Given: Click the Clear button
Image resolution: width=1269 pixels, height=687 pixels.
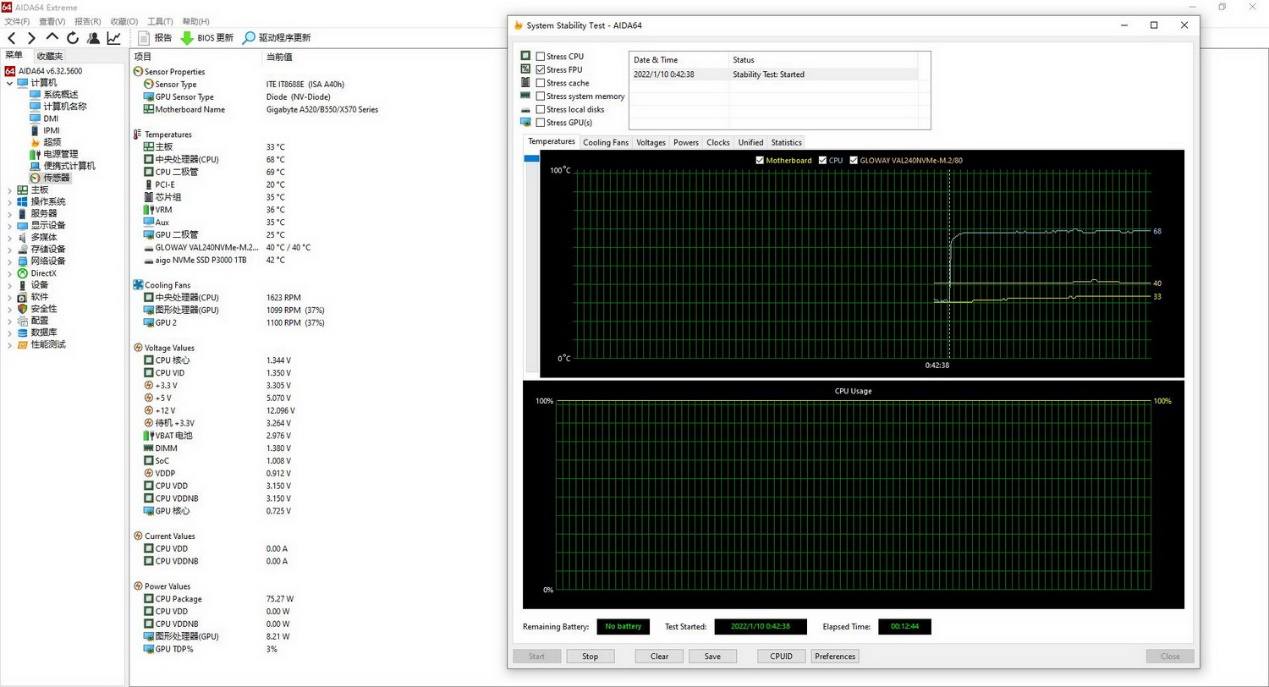Looking at the screenshot, I should pos(659,656).
